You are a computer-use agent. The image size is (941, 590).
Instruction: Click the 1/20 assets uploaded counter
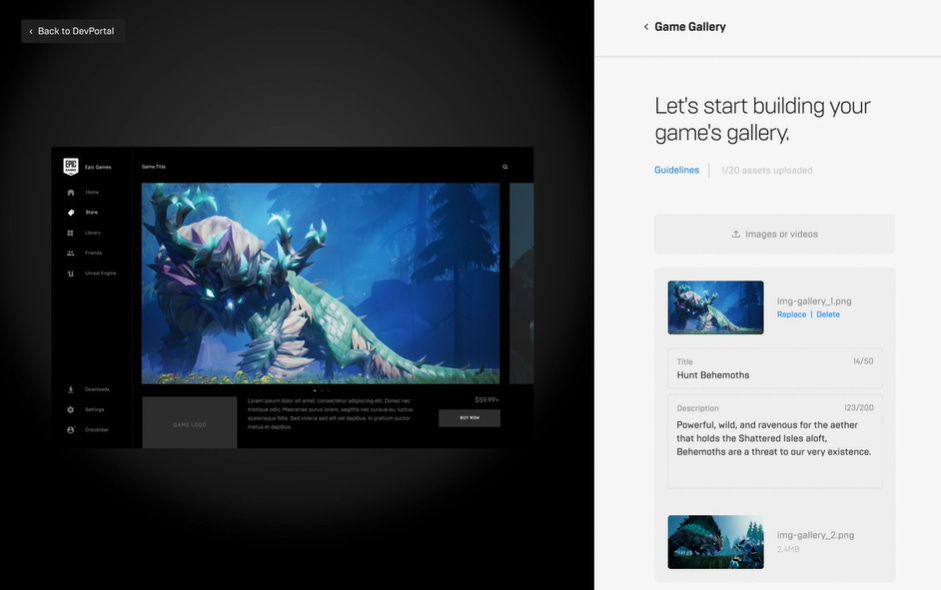766,170
